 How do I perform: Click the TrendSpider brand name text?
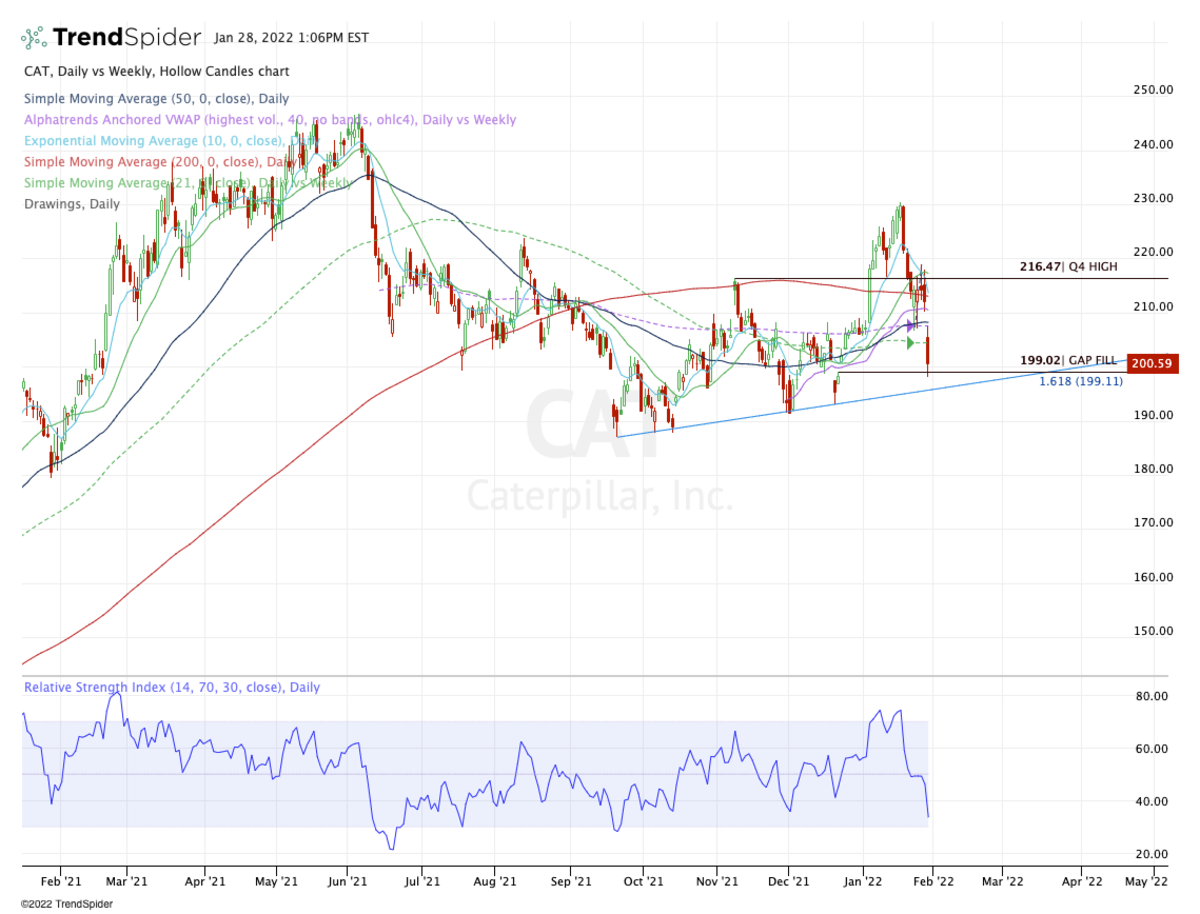(127, 38)
